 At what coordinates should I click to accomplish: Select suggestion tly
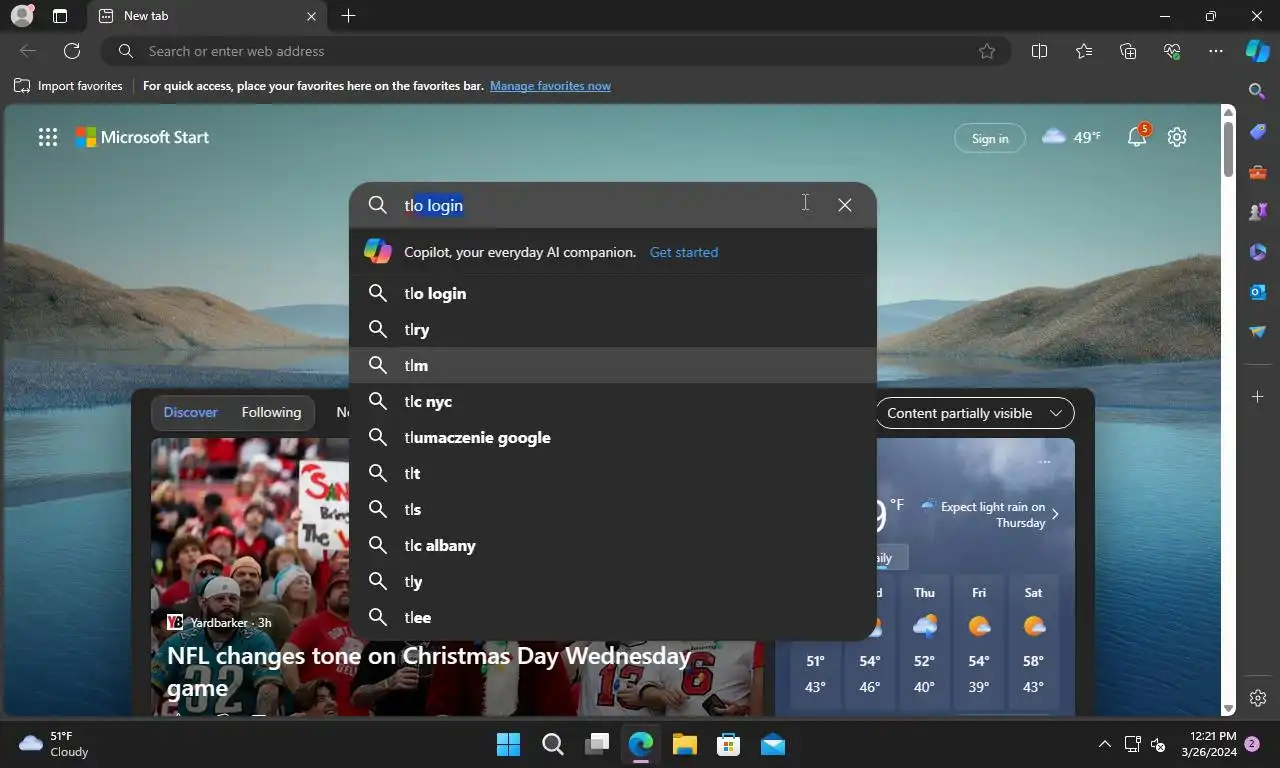tap(613, 581)
